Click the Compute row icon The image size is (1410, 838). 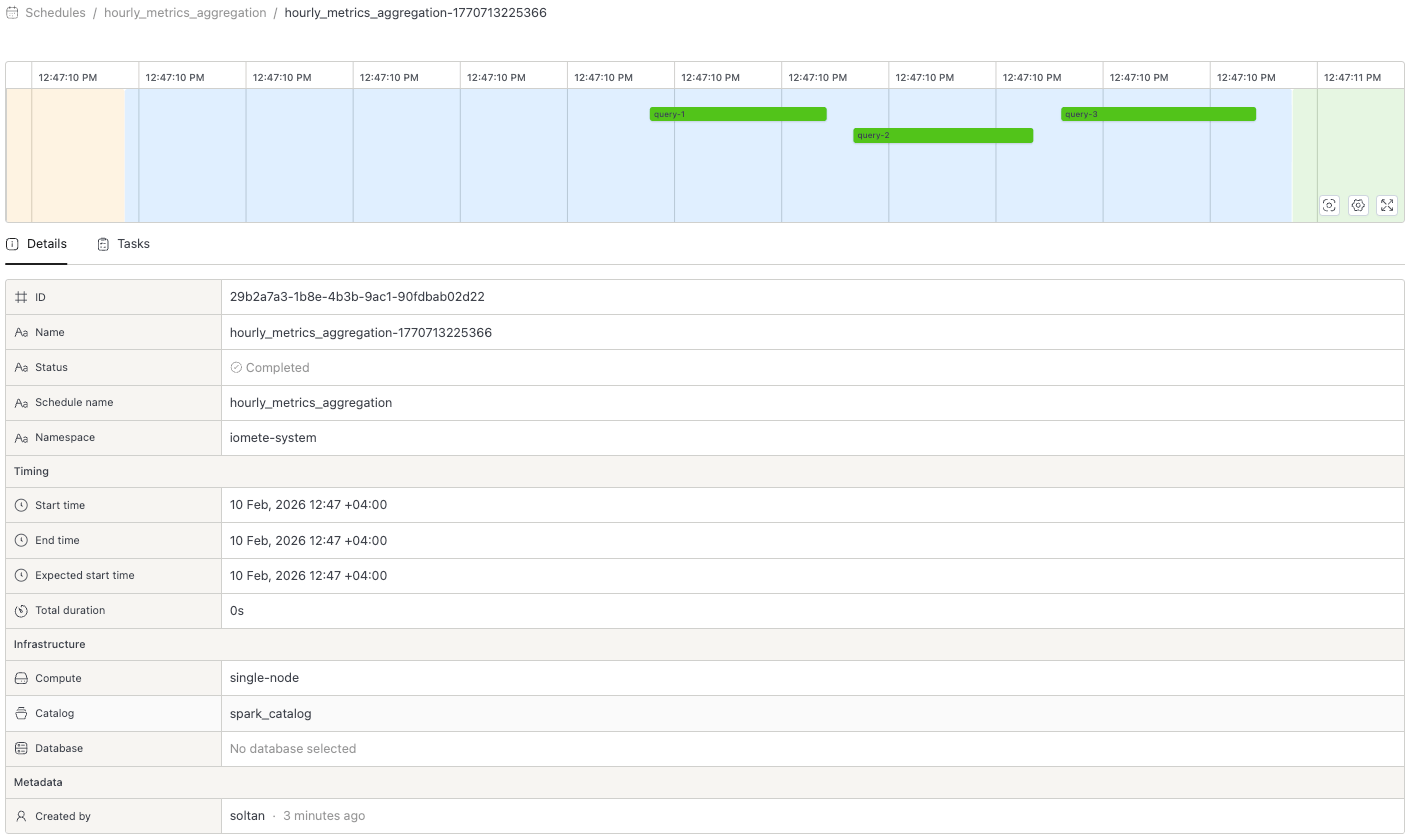tap(21, 678)
